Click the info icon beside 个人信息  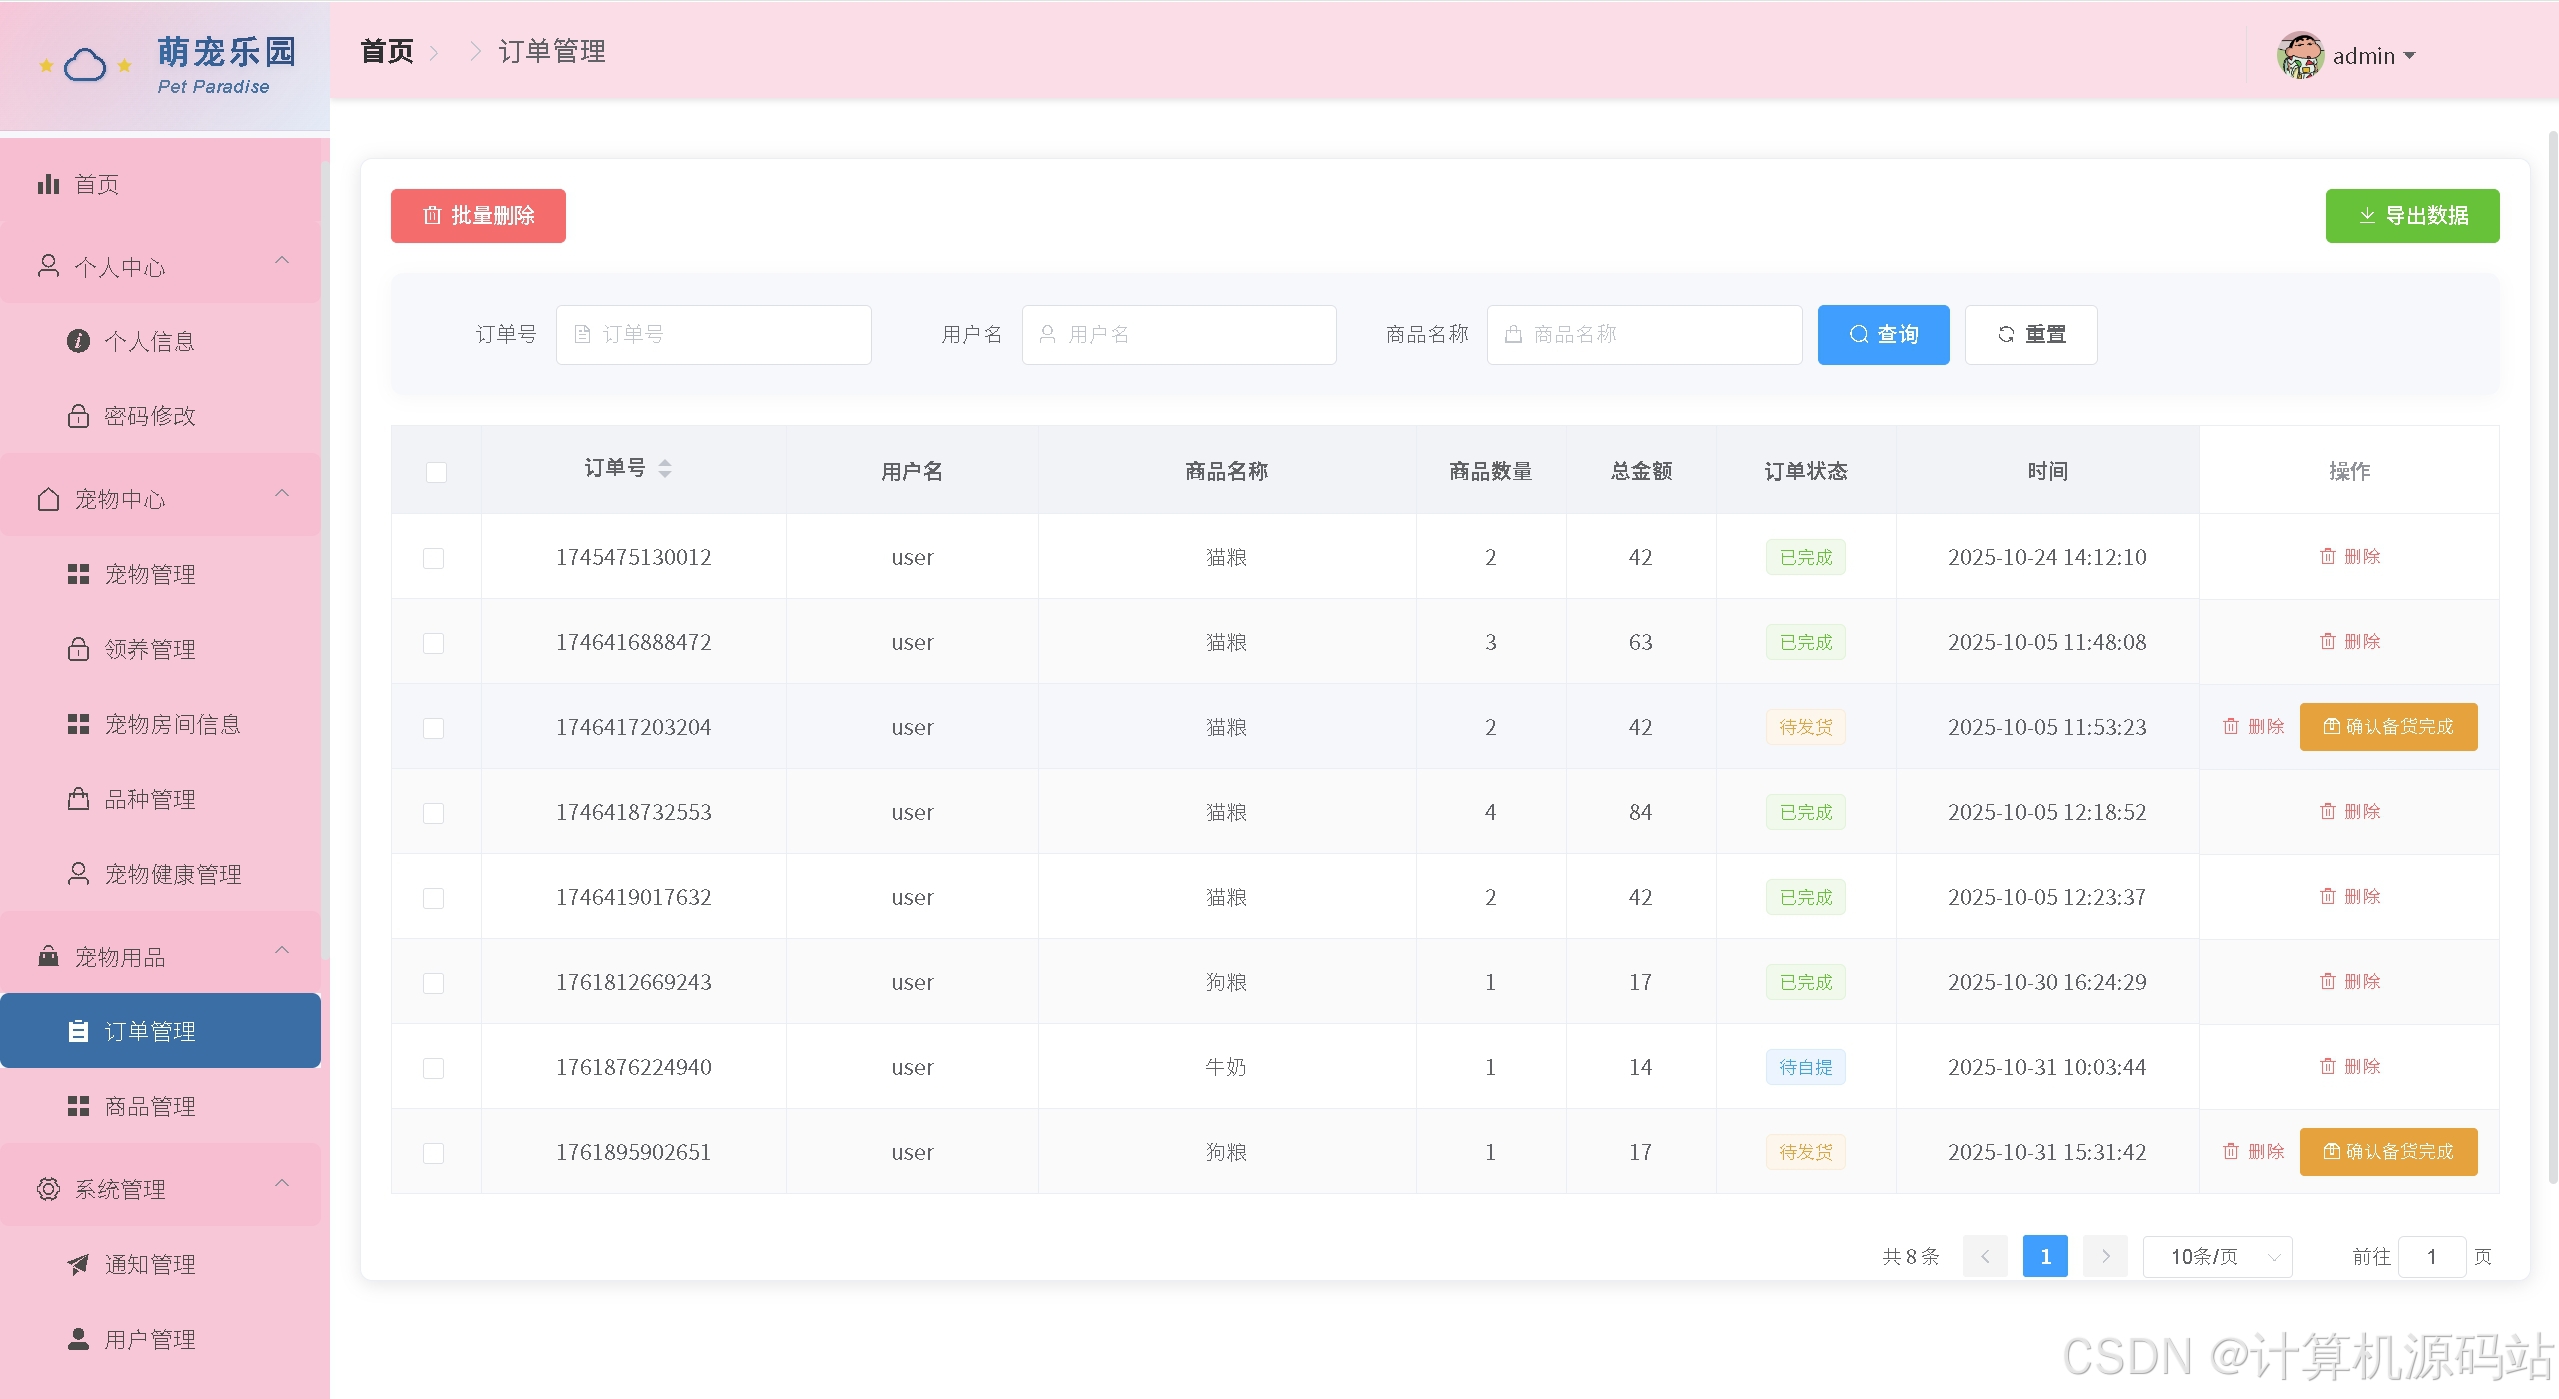(78, 341)
